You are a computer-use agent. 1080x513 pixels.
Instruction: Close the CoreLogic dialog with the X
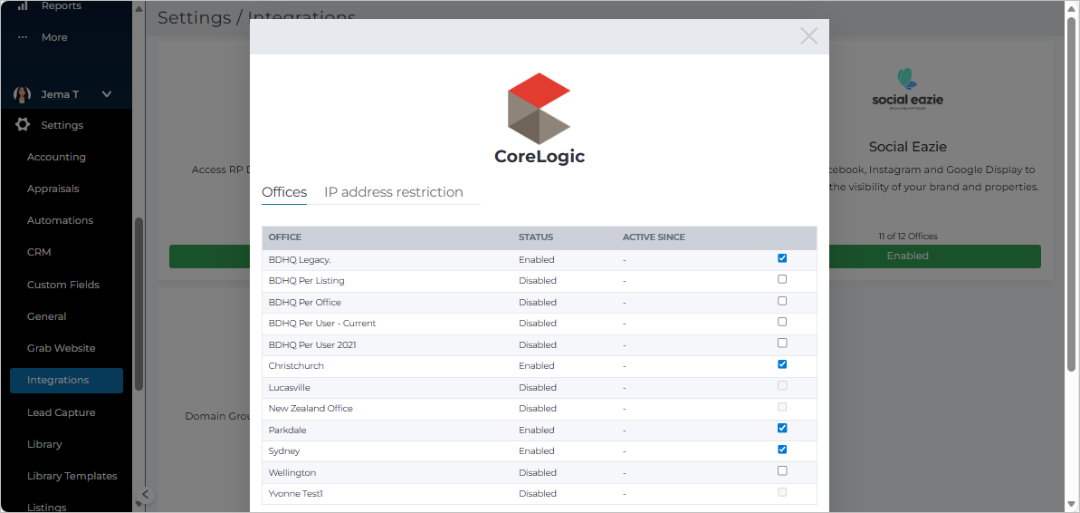809,36
